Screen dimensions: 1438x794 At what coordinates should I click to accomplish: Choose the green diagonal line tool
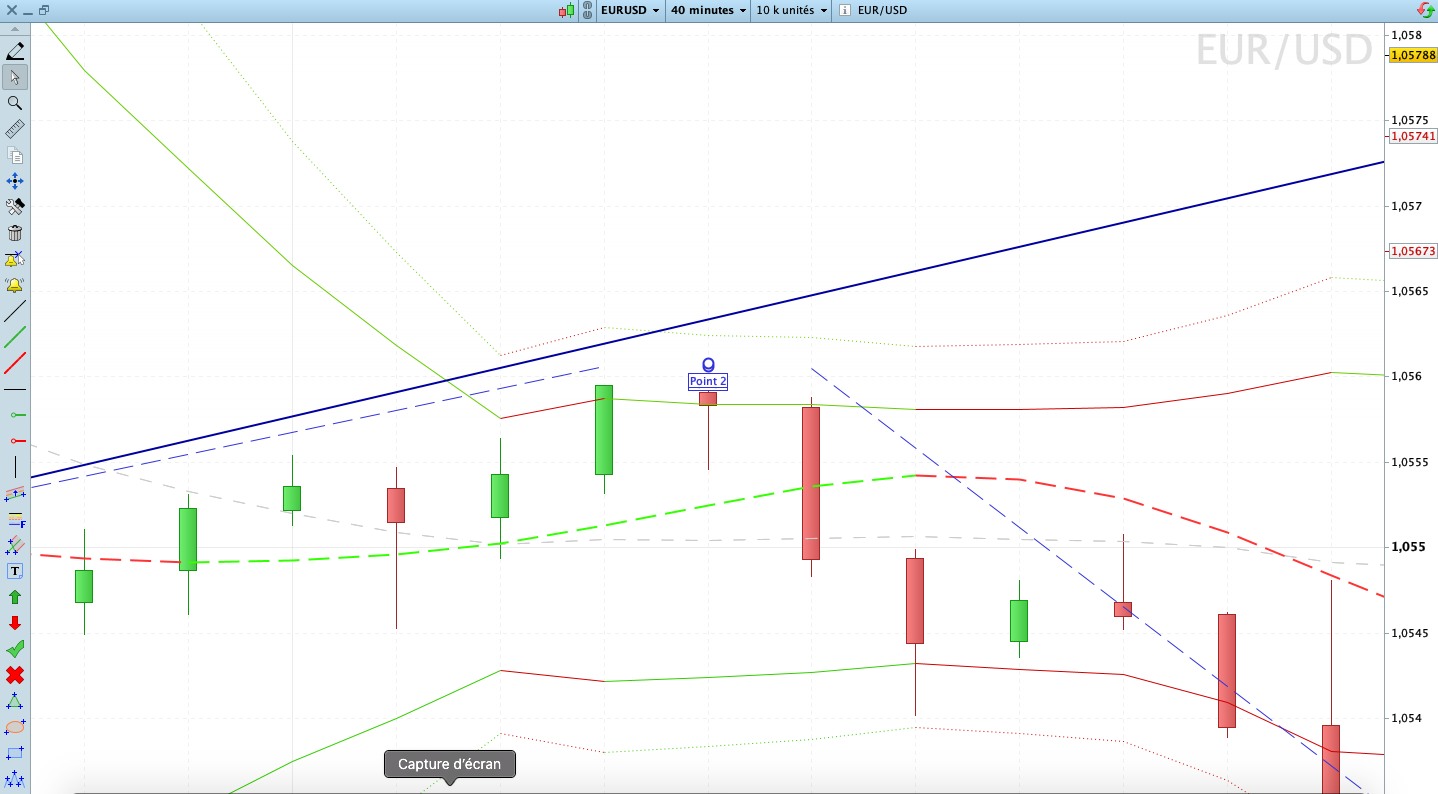[x=15, y=337]
